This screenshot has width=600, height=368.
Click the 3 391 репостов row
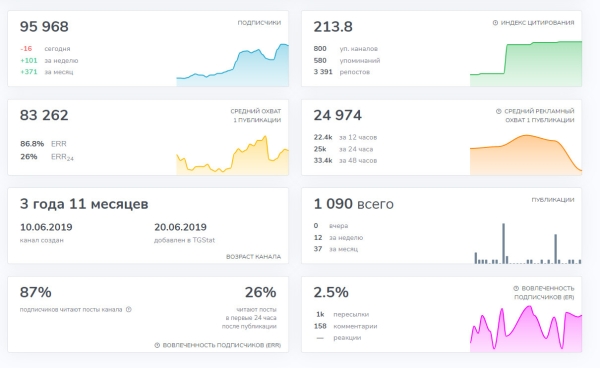pyautogui.click(x=342, y=72)
